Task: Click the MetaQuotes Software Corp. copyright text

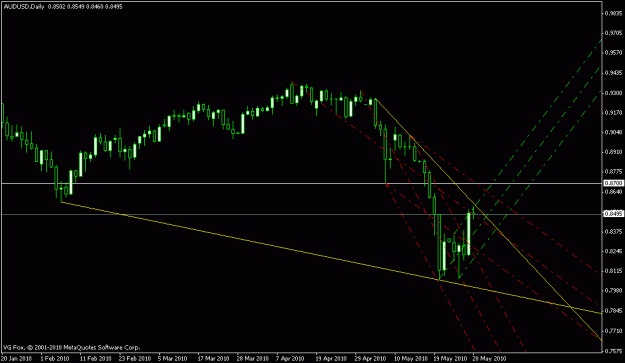Action: pos(72,347)
